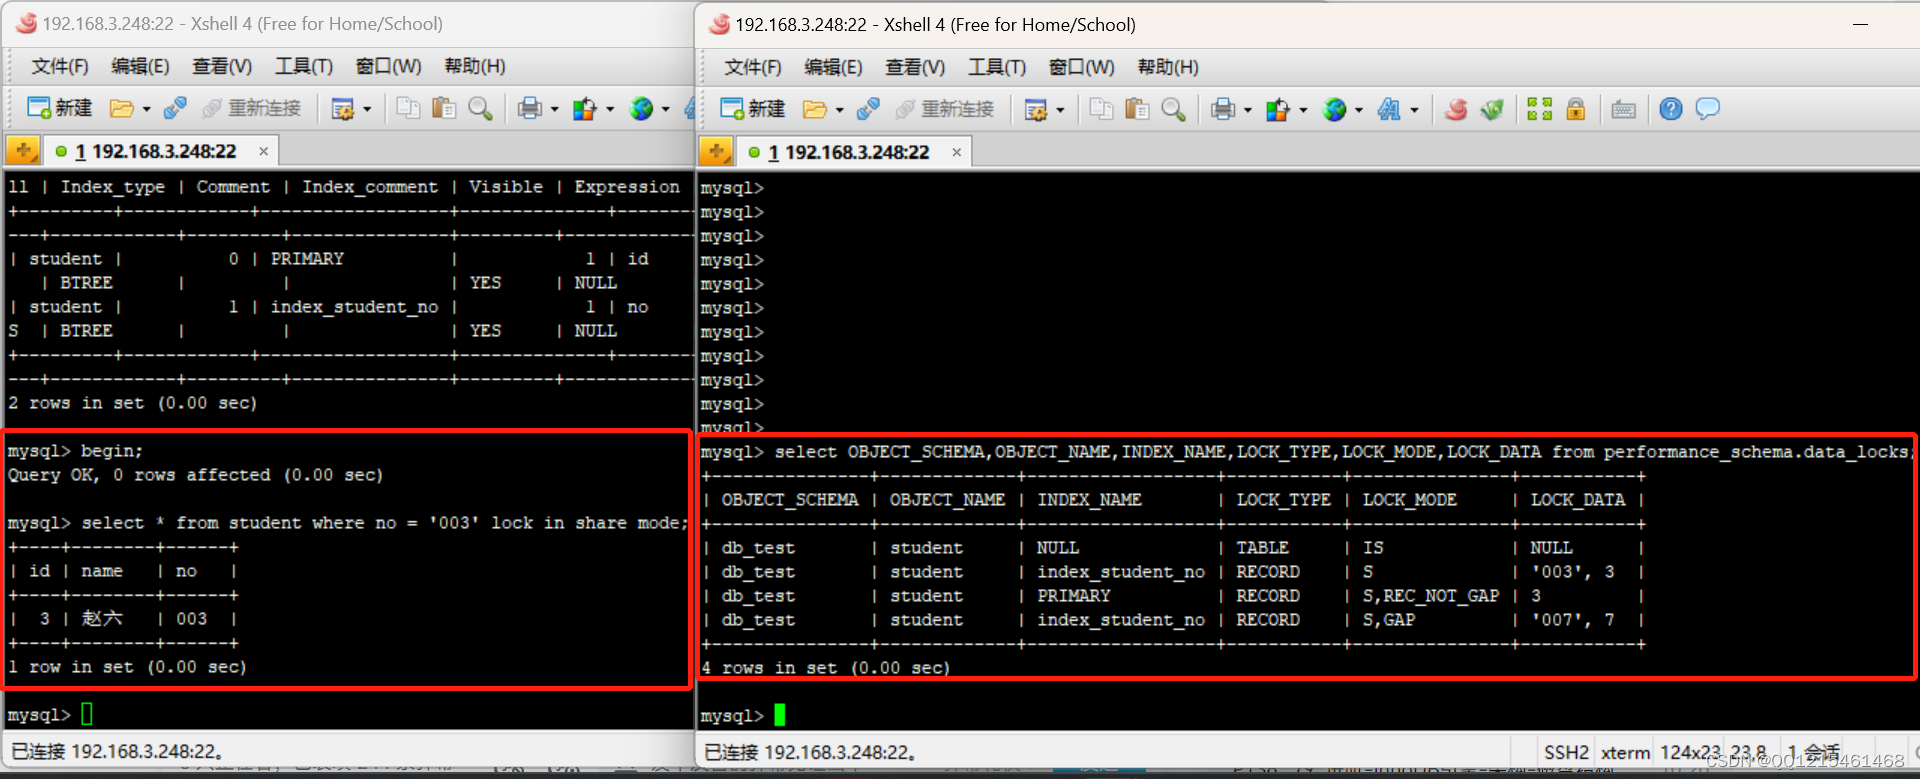This screenshot has height=779, width=1920.
Task: Open 窗口(W) menu in right window
Action: tap(1081, 67)
